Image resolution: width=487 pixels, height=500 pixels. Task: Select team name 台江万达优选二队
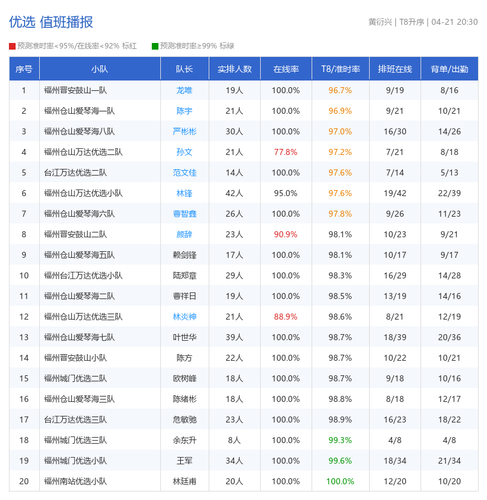(75, 173)
